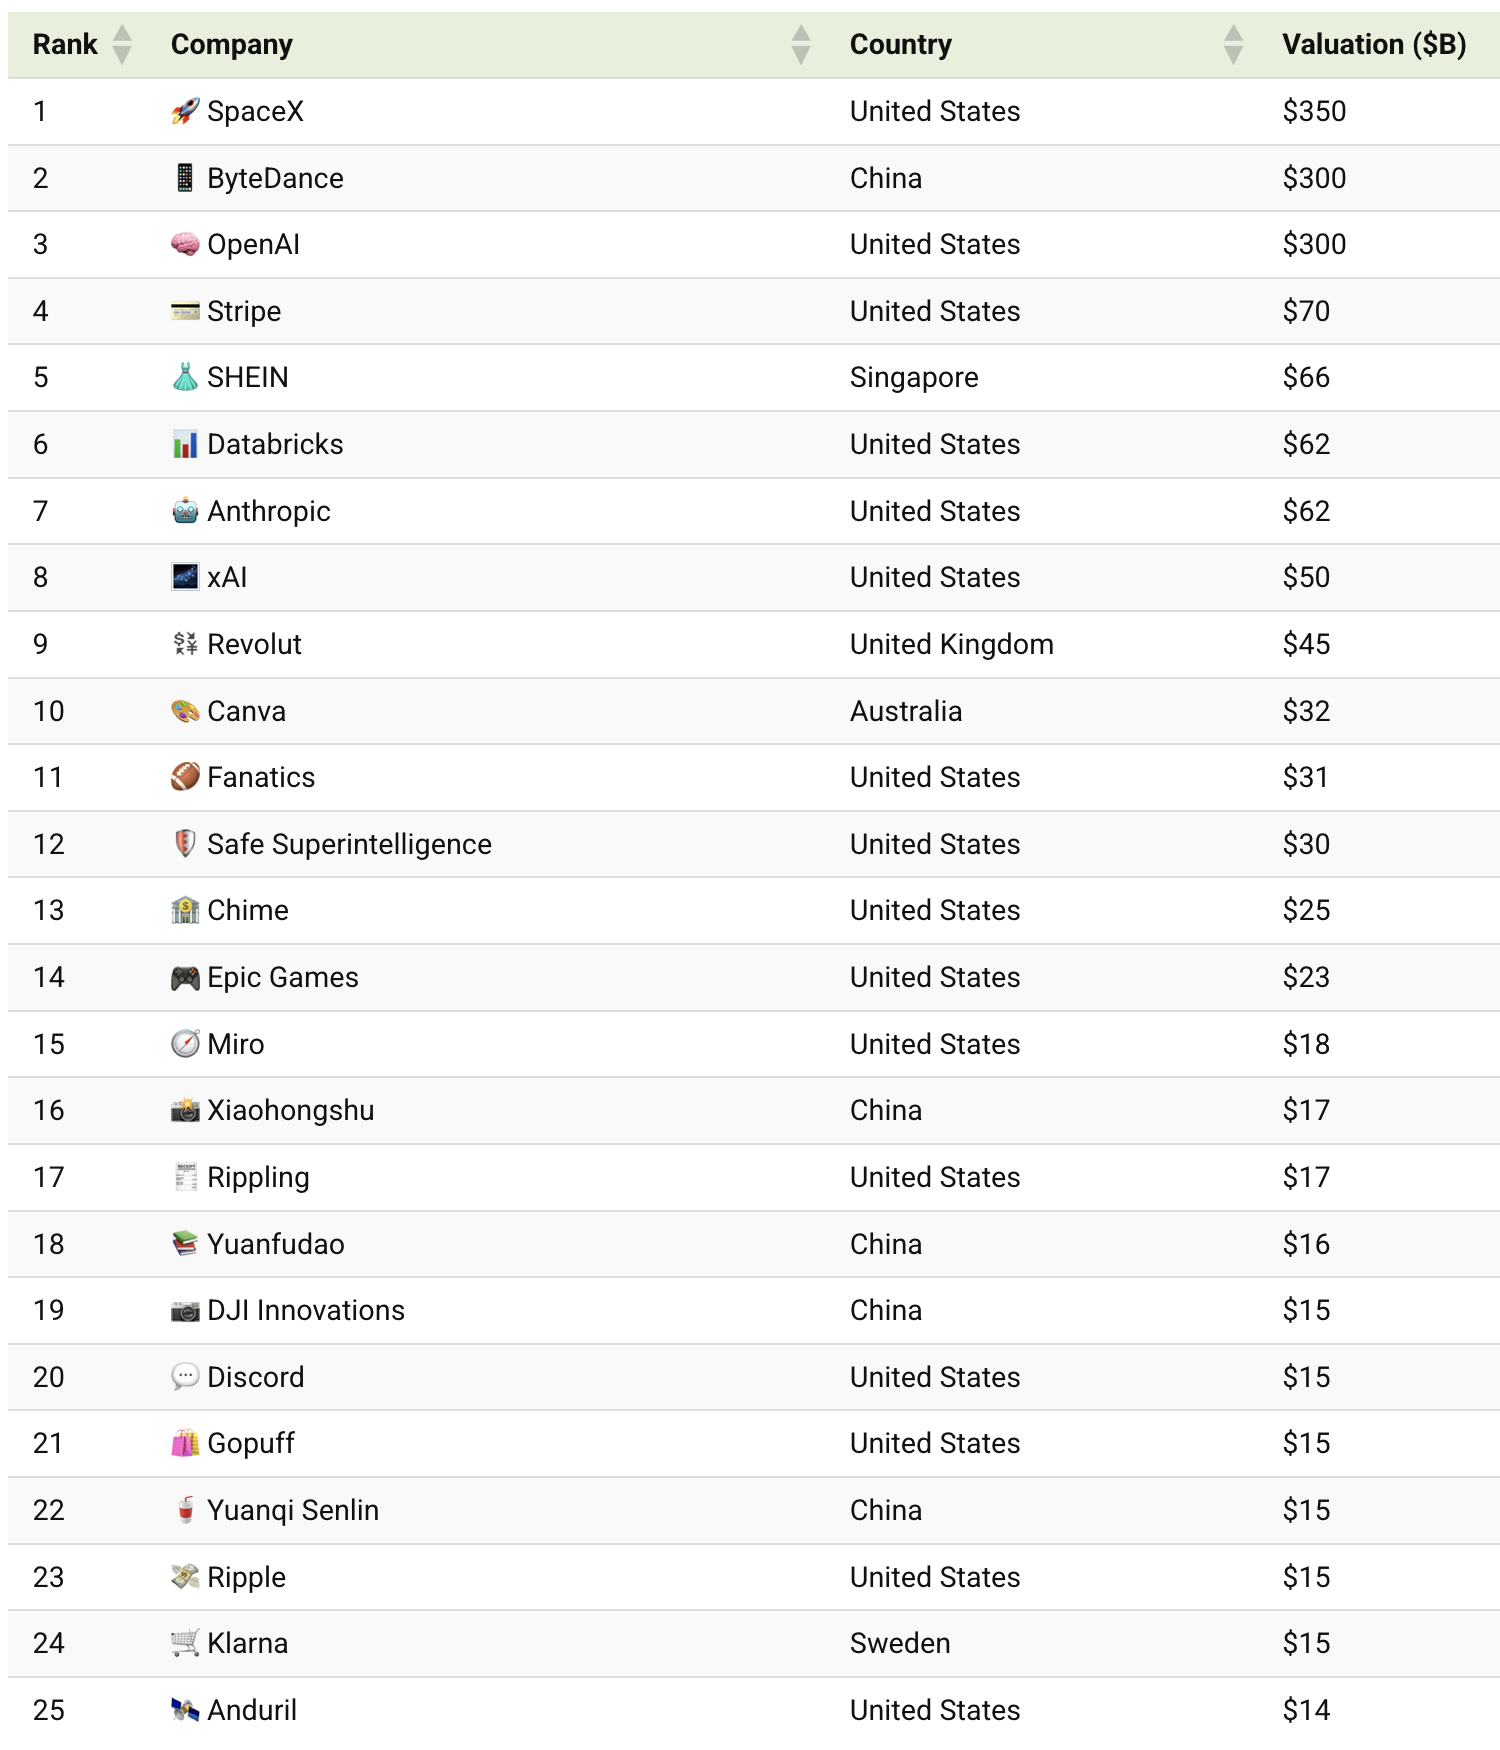This screenshot has width=1500, height=1750.
Task: Click the United Kingdom cell for Revolut
Action: [951, 644]
